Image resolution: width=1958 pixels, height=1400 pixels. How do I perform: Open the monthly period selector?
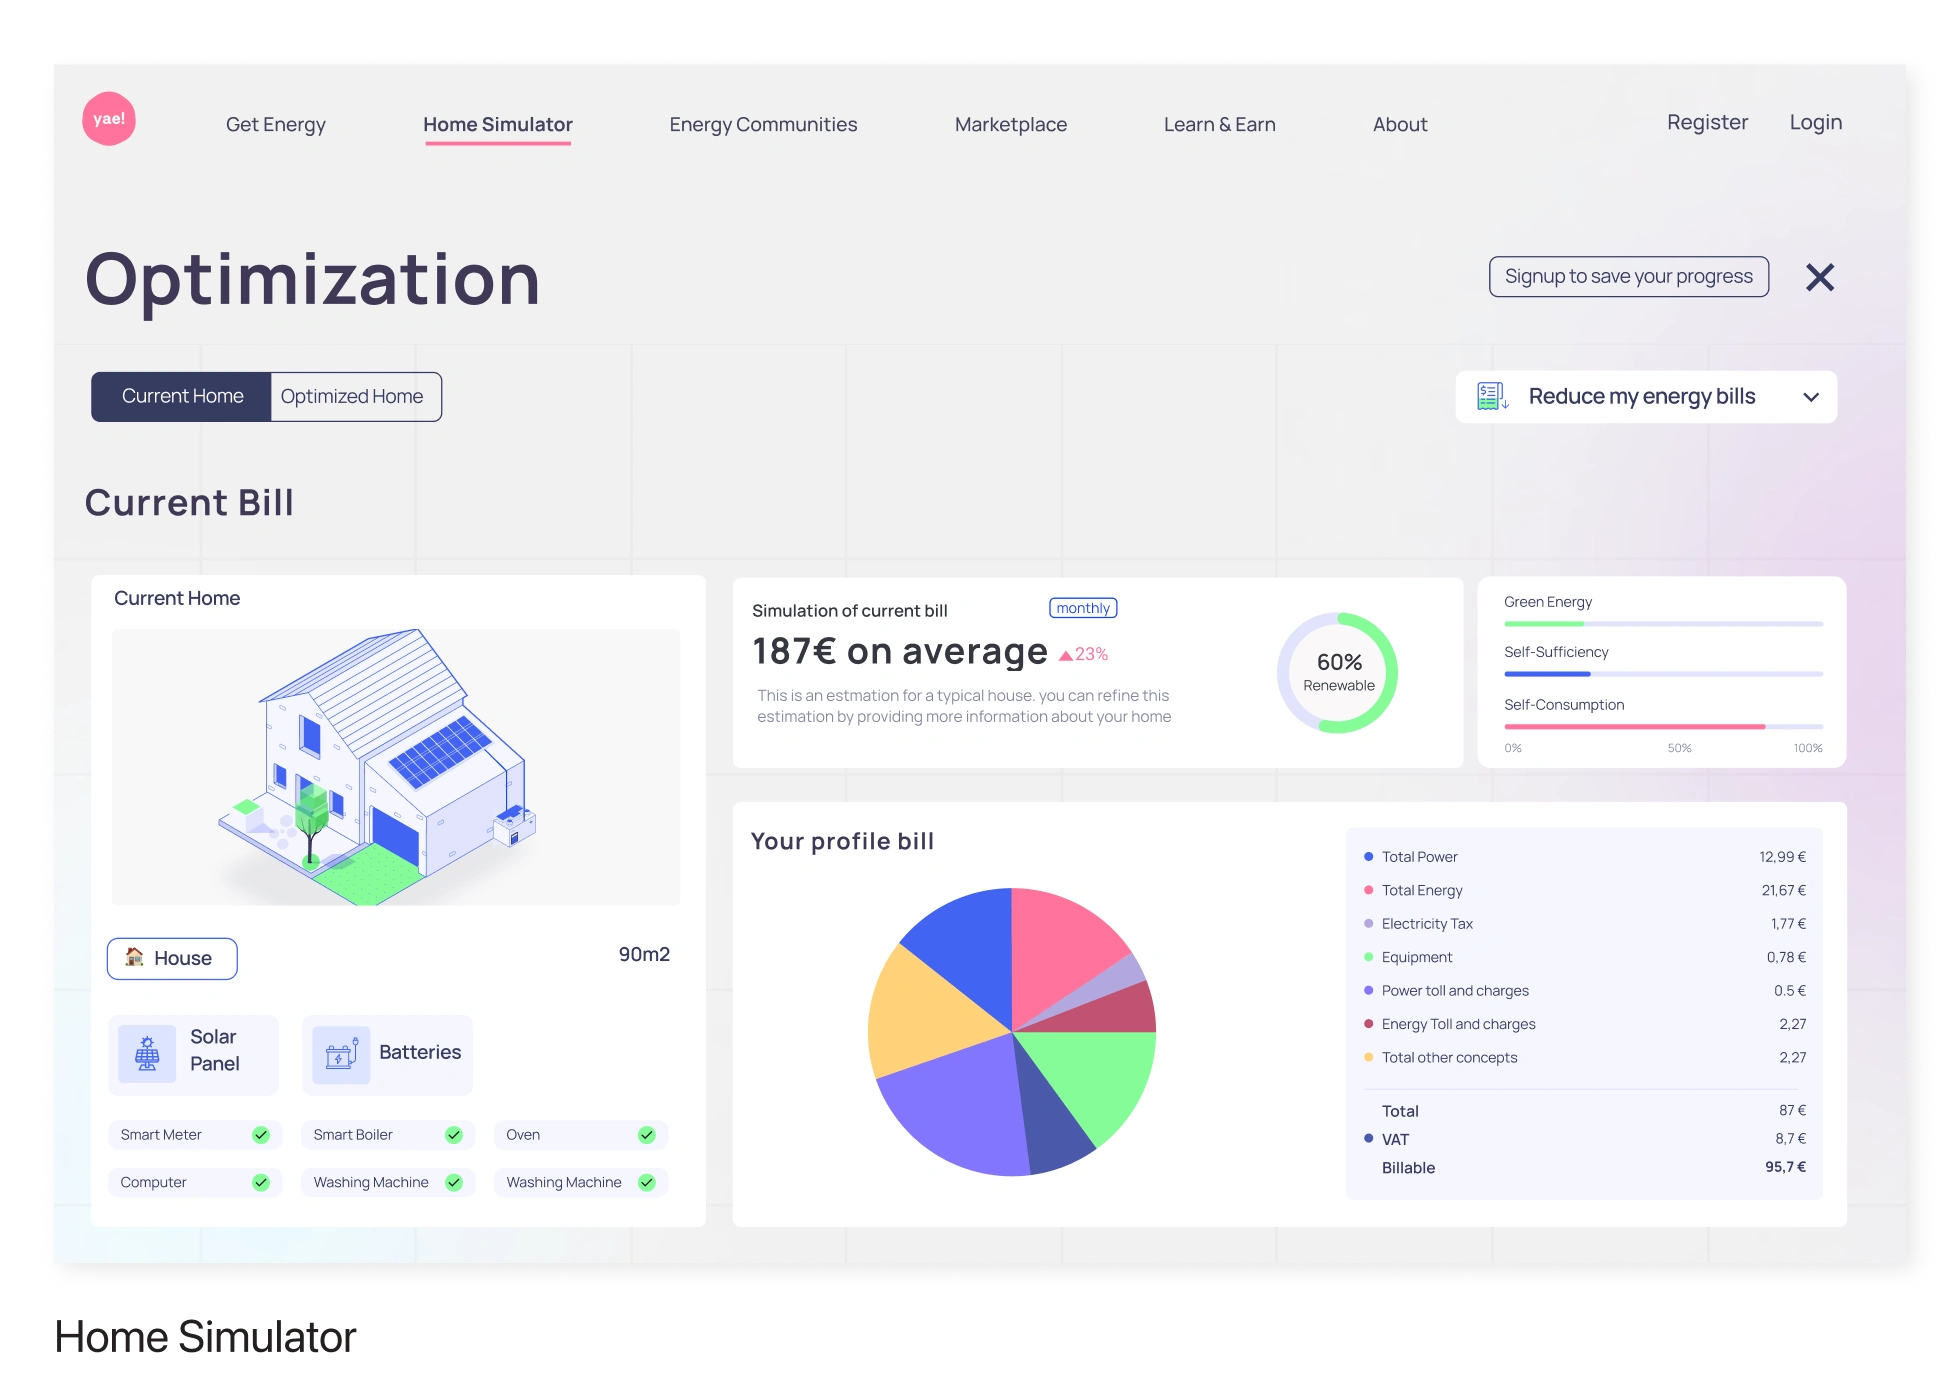coord(1083,608)
